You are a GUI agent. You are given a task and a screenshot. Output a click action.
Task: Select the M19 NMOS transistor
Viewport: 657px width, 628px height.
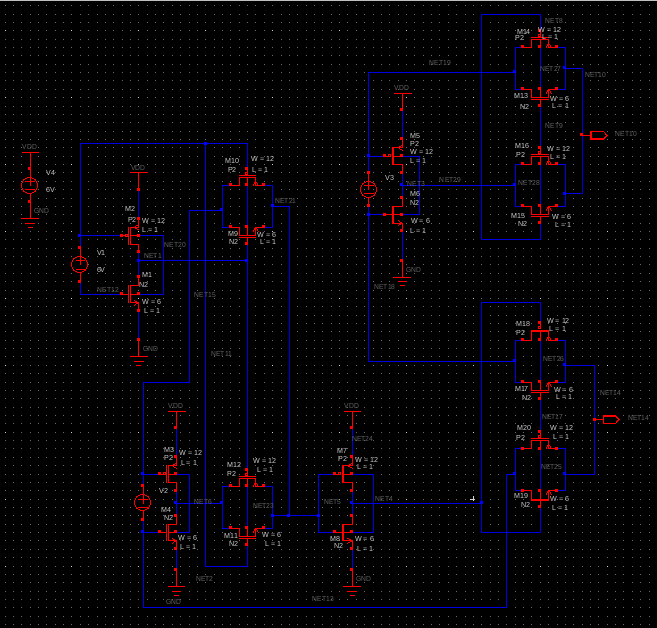540,497
